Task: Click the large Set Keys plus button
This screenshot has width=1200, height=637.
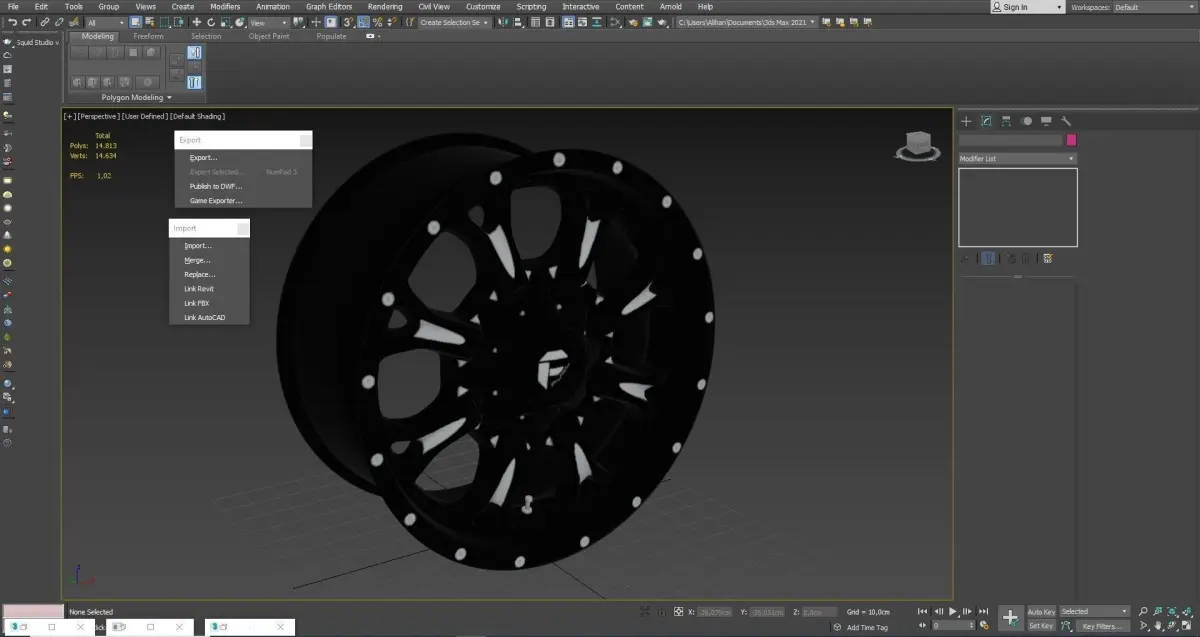Action: (1011, 617)
